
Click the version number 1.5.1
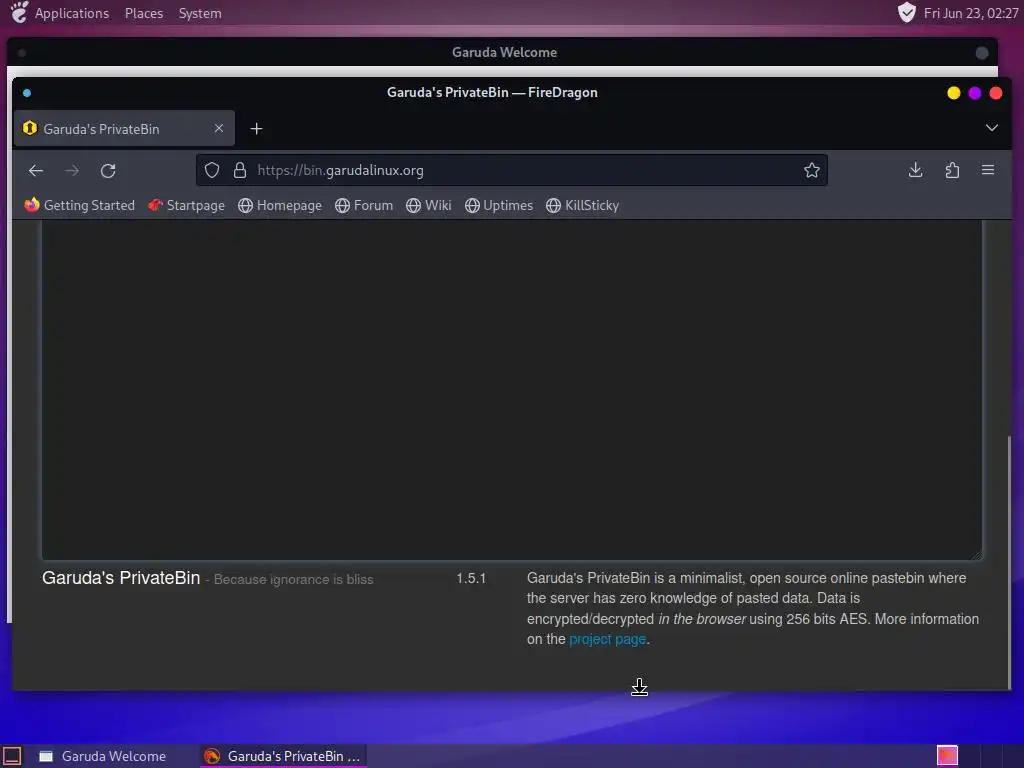(x=471, y=579)
